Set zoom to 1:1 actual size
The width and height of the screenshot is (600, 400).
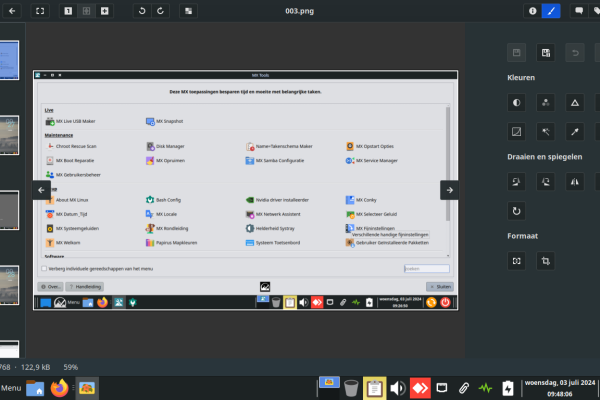[x=69, y=11]
